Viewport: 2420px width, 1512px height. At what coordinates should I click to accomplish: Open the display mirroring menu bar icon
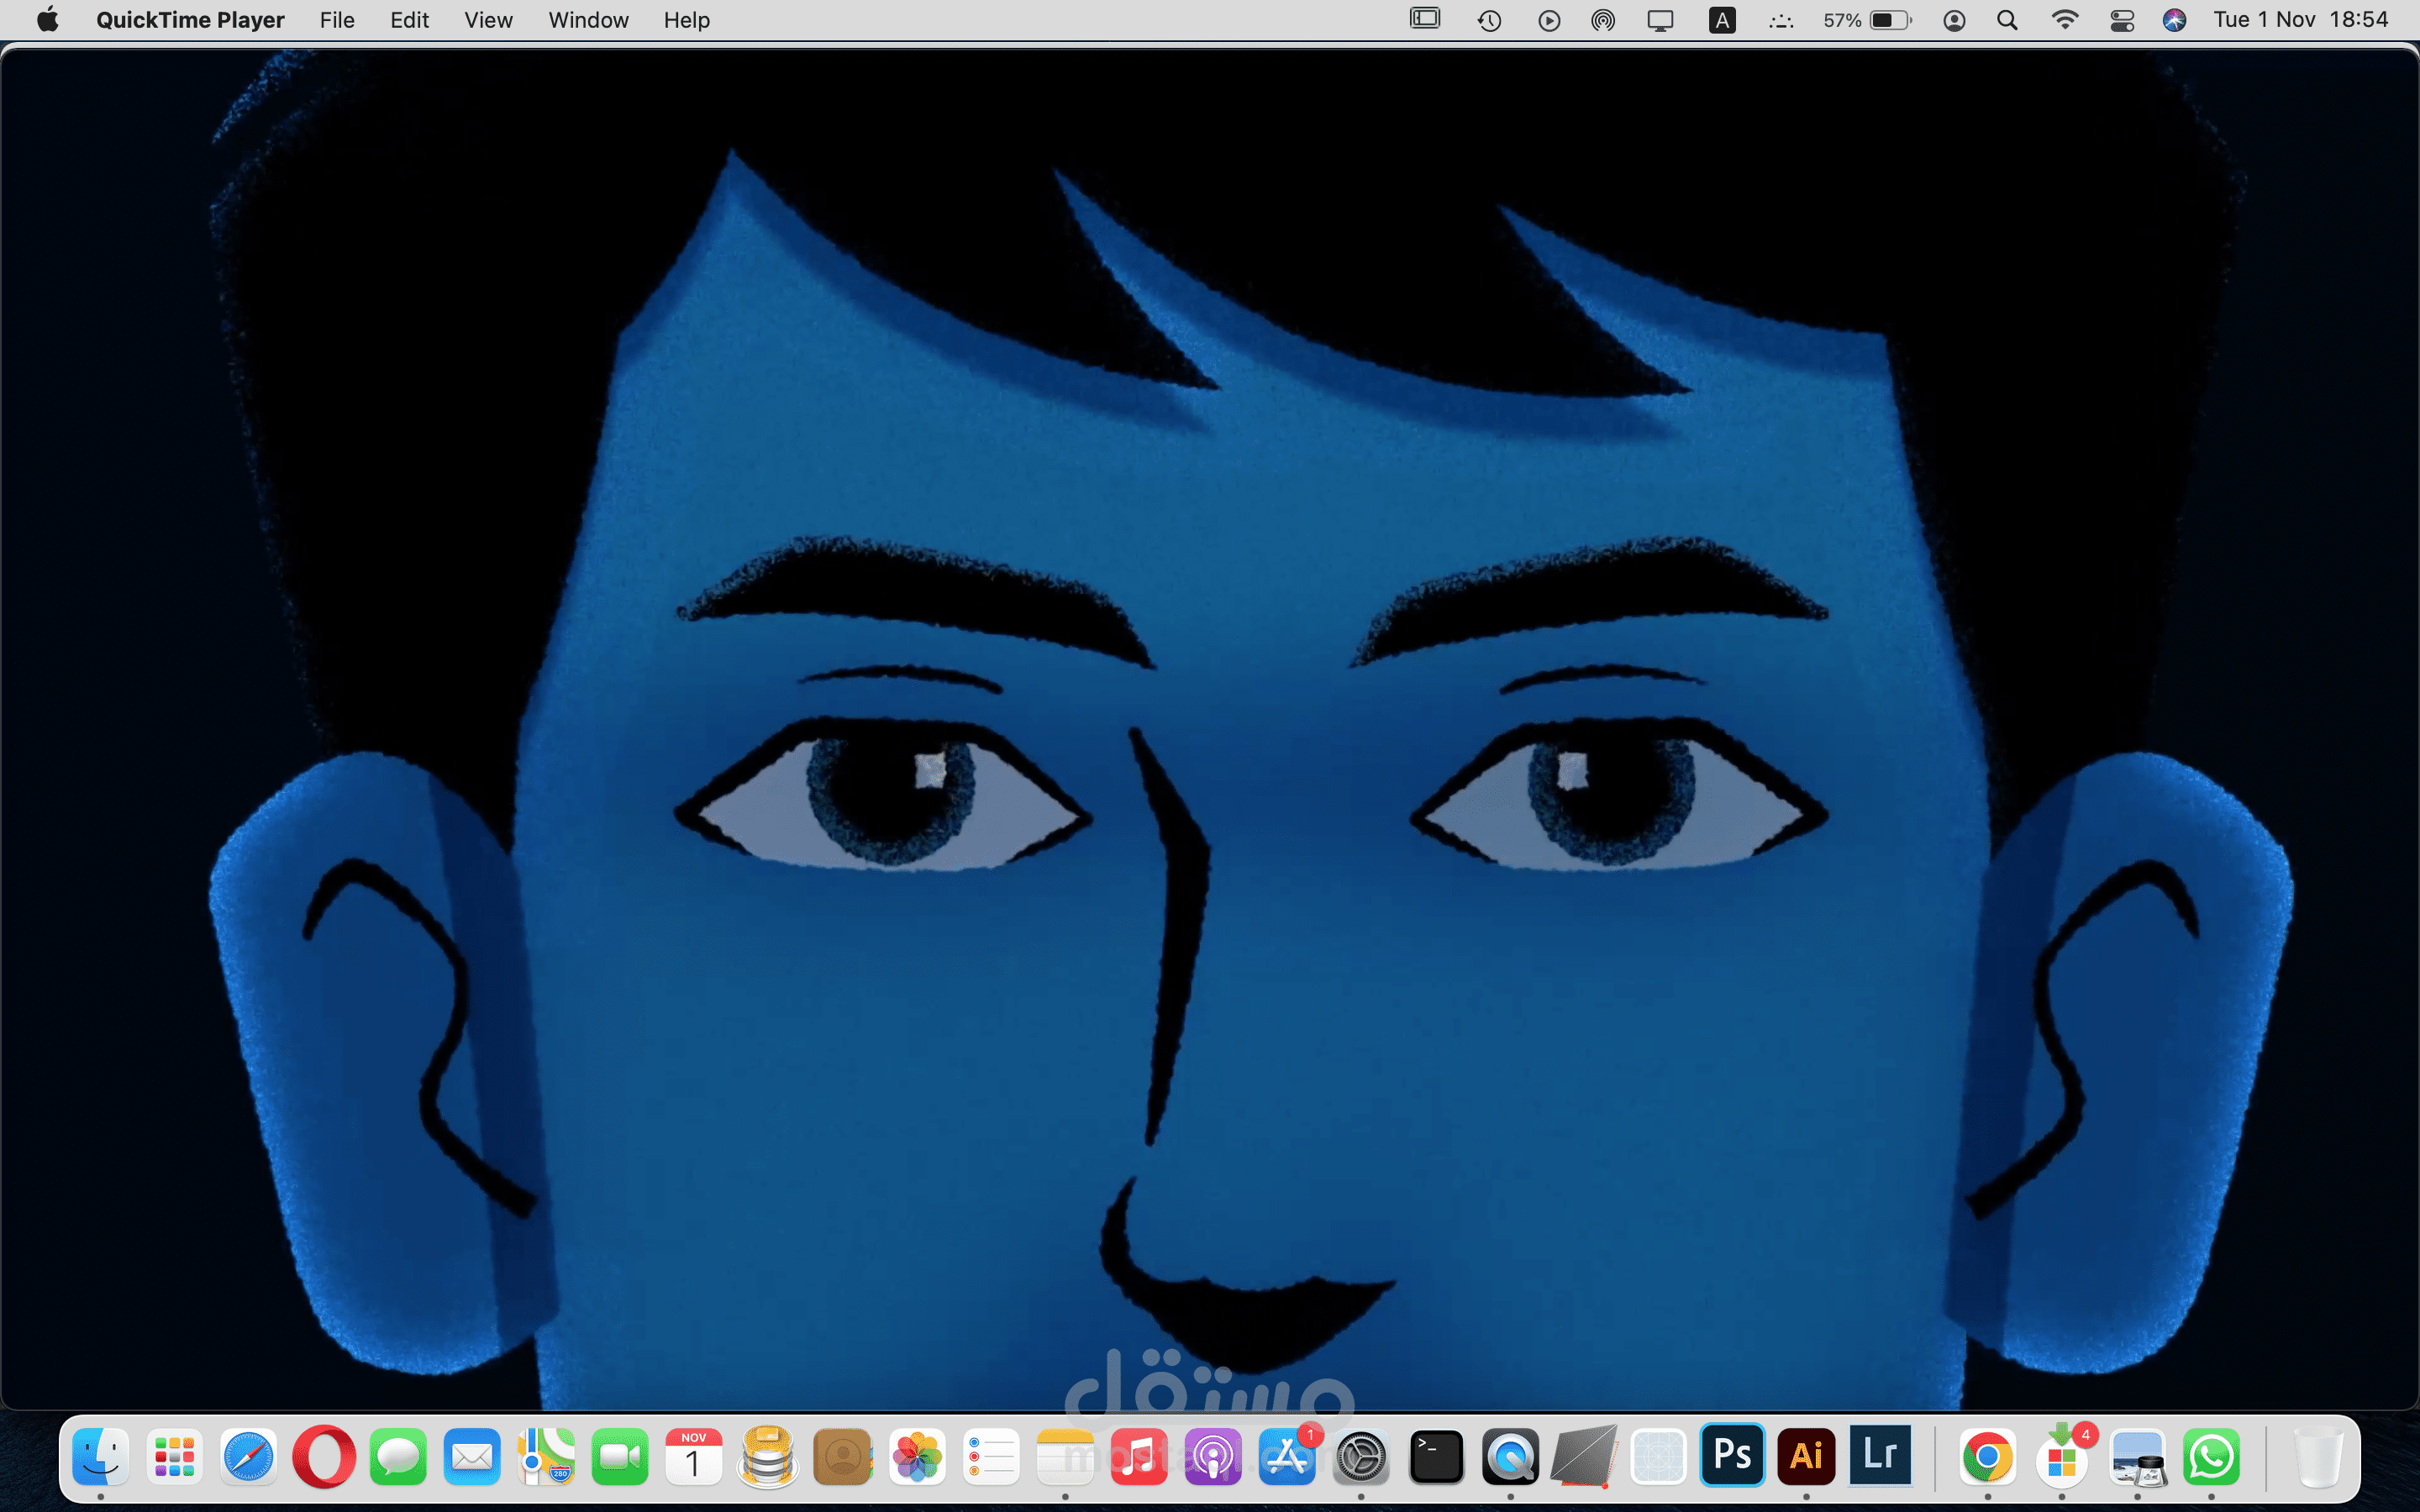[x=1660, y=20]
